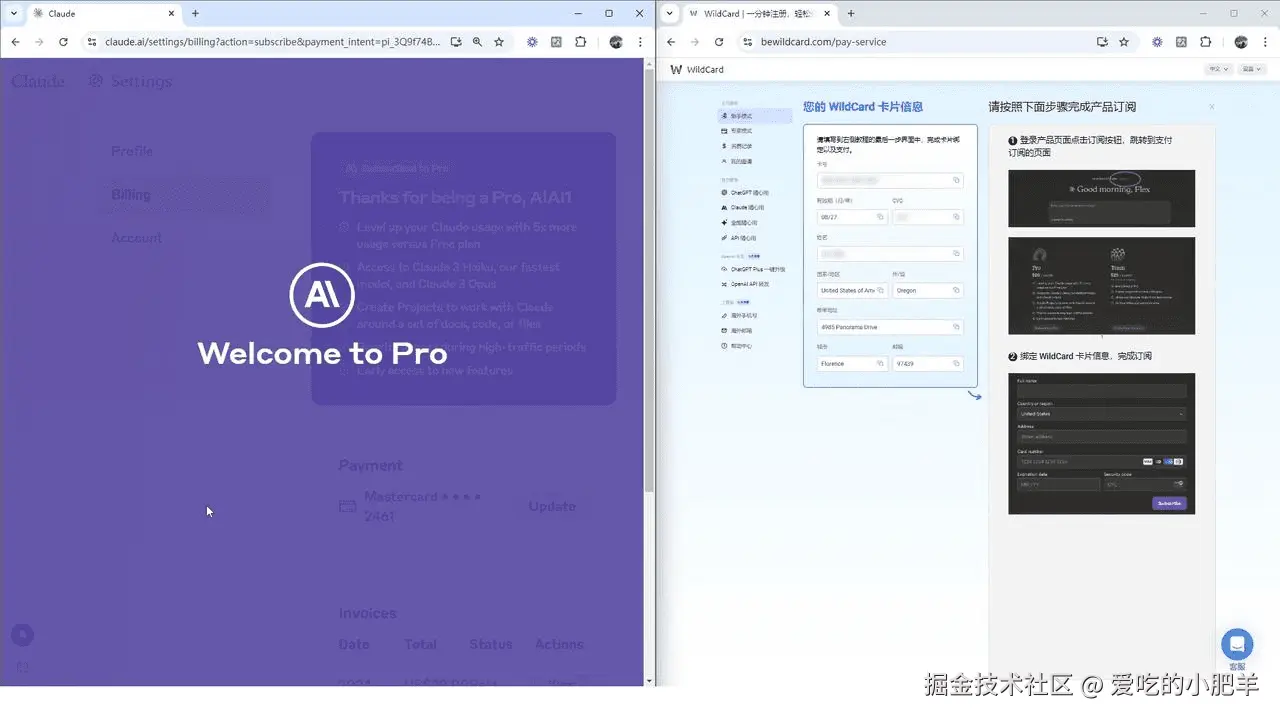Click the 4985 Panorama Drive field
Image resolution: width=1280 pixels, height=719 pixels.
890,327
